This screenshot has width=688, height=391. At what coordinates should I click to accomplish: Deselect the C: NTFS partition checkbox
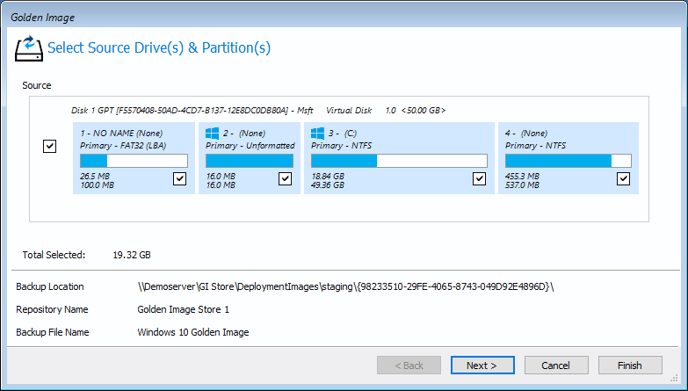point(479,179)
